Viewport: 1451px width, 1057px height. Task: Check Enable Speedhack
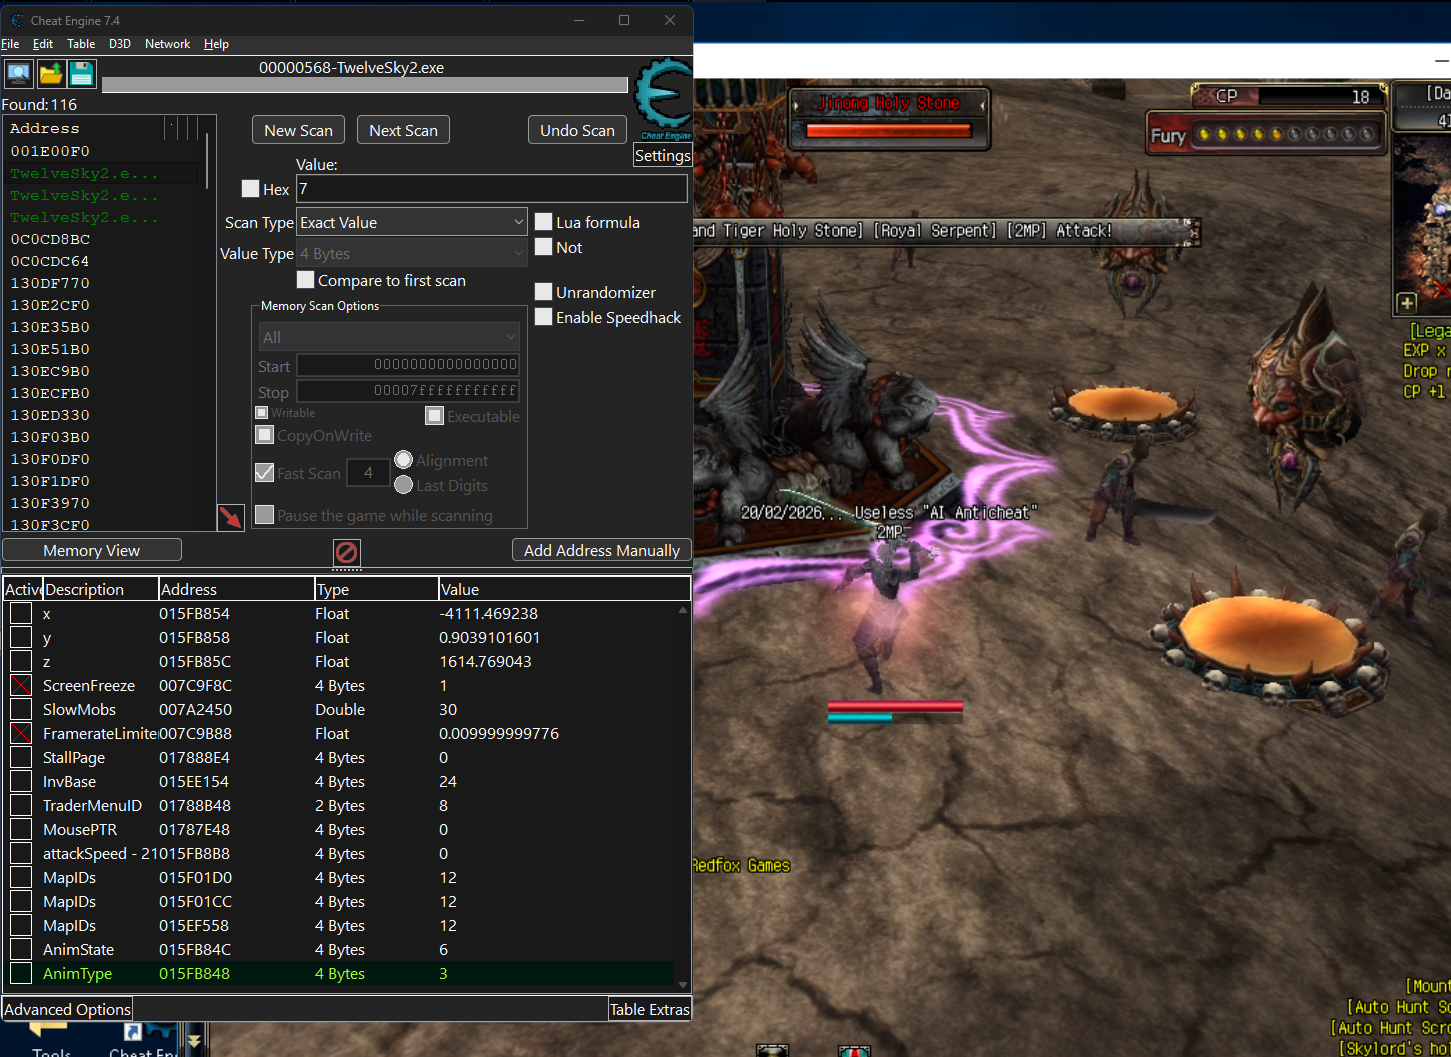tap(544, 316)
